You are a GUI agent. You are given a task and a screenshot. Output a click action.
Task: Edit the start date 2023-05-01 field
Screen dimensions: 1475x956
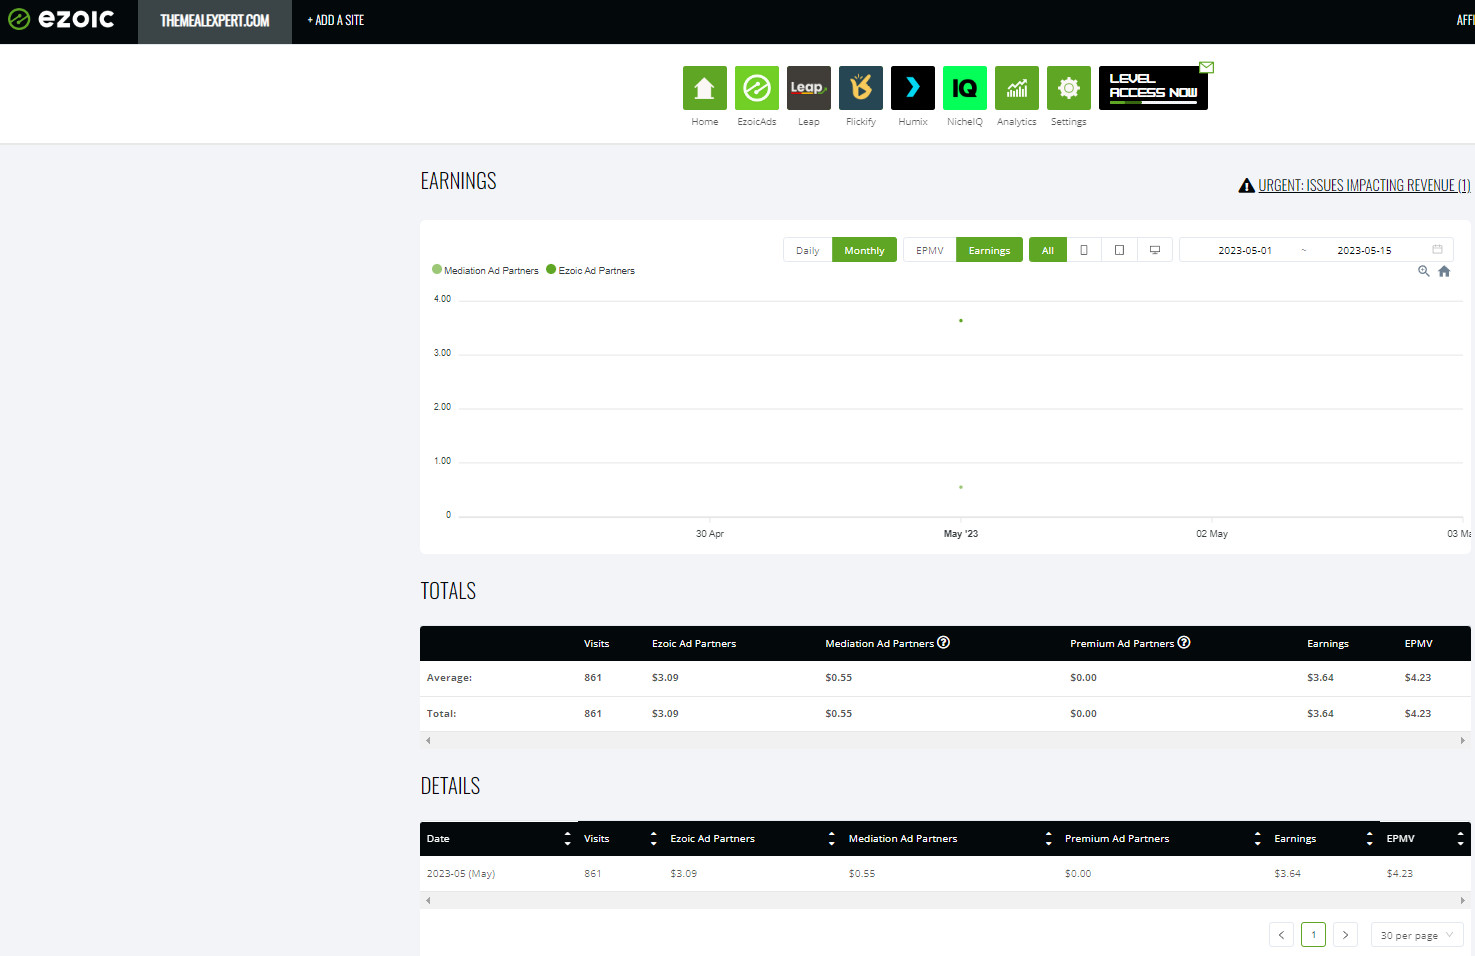(1245, 250)
